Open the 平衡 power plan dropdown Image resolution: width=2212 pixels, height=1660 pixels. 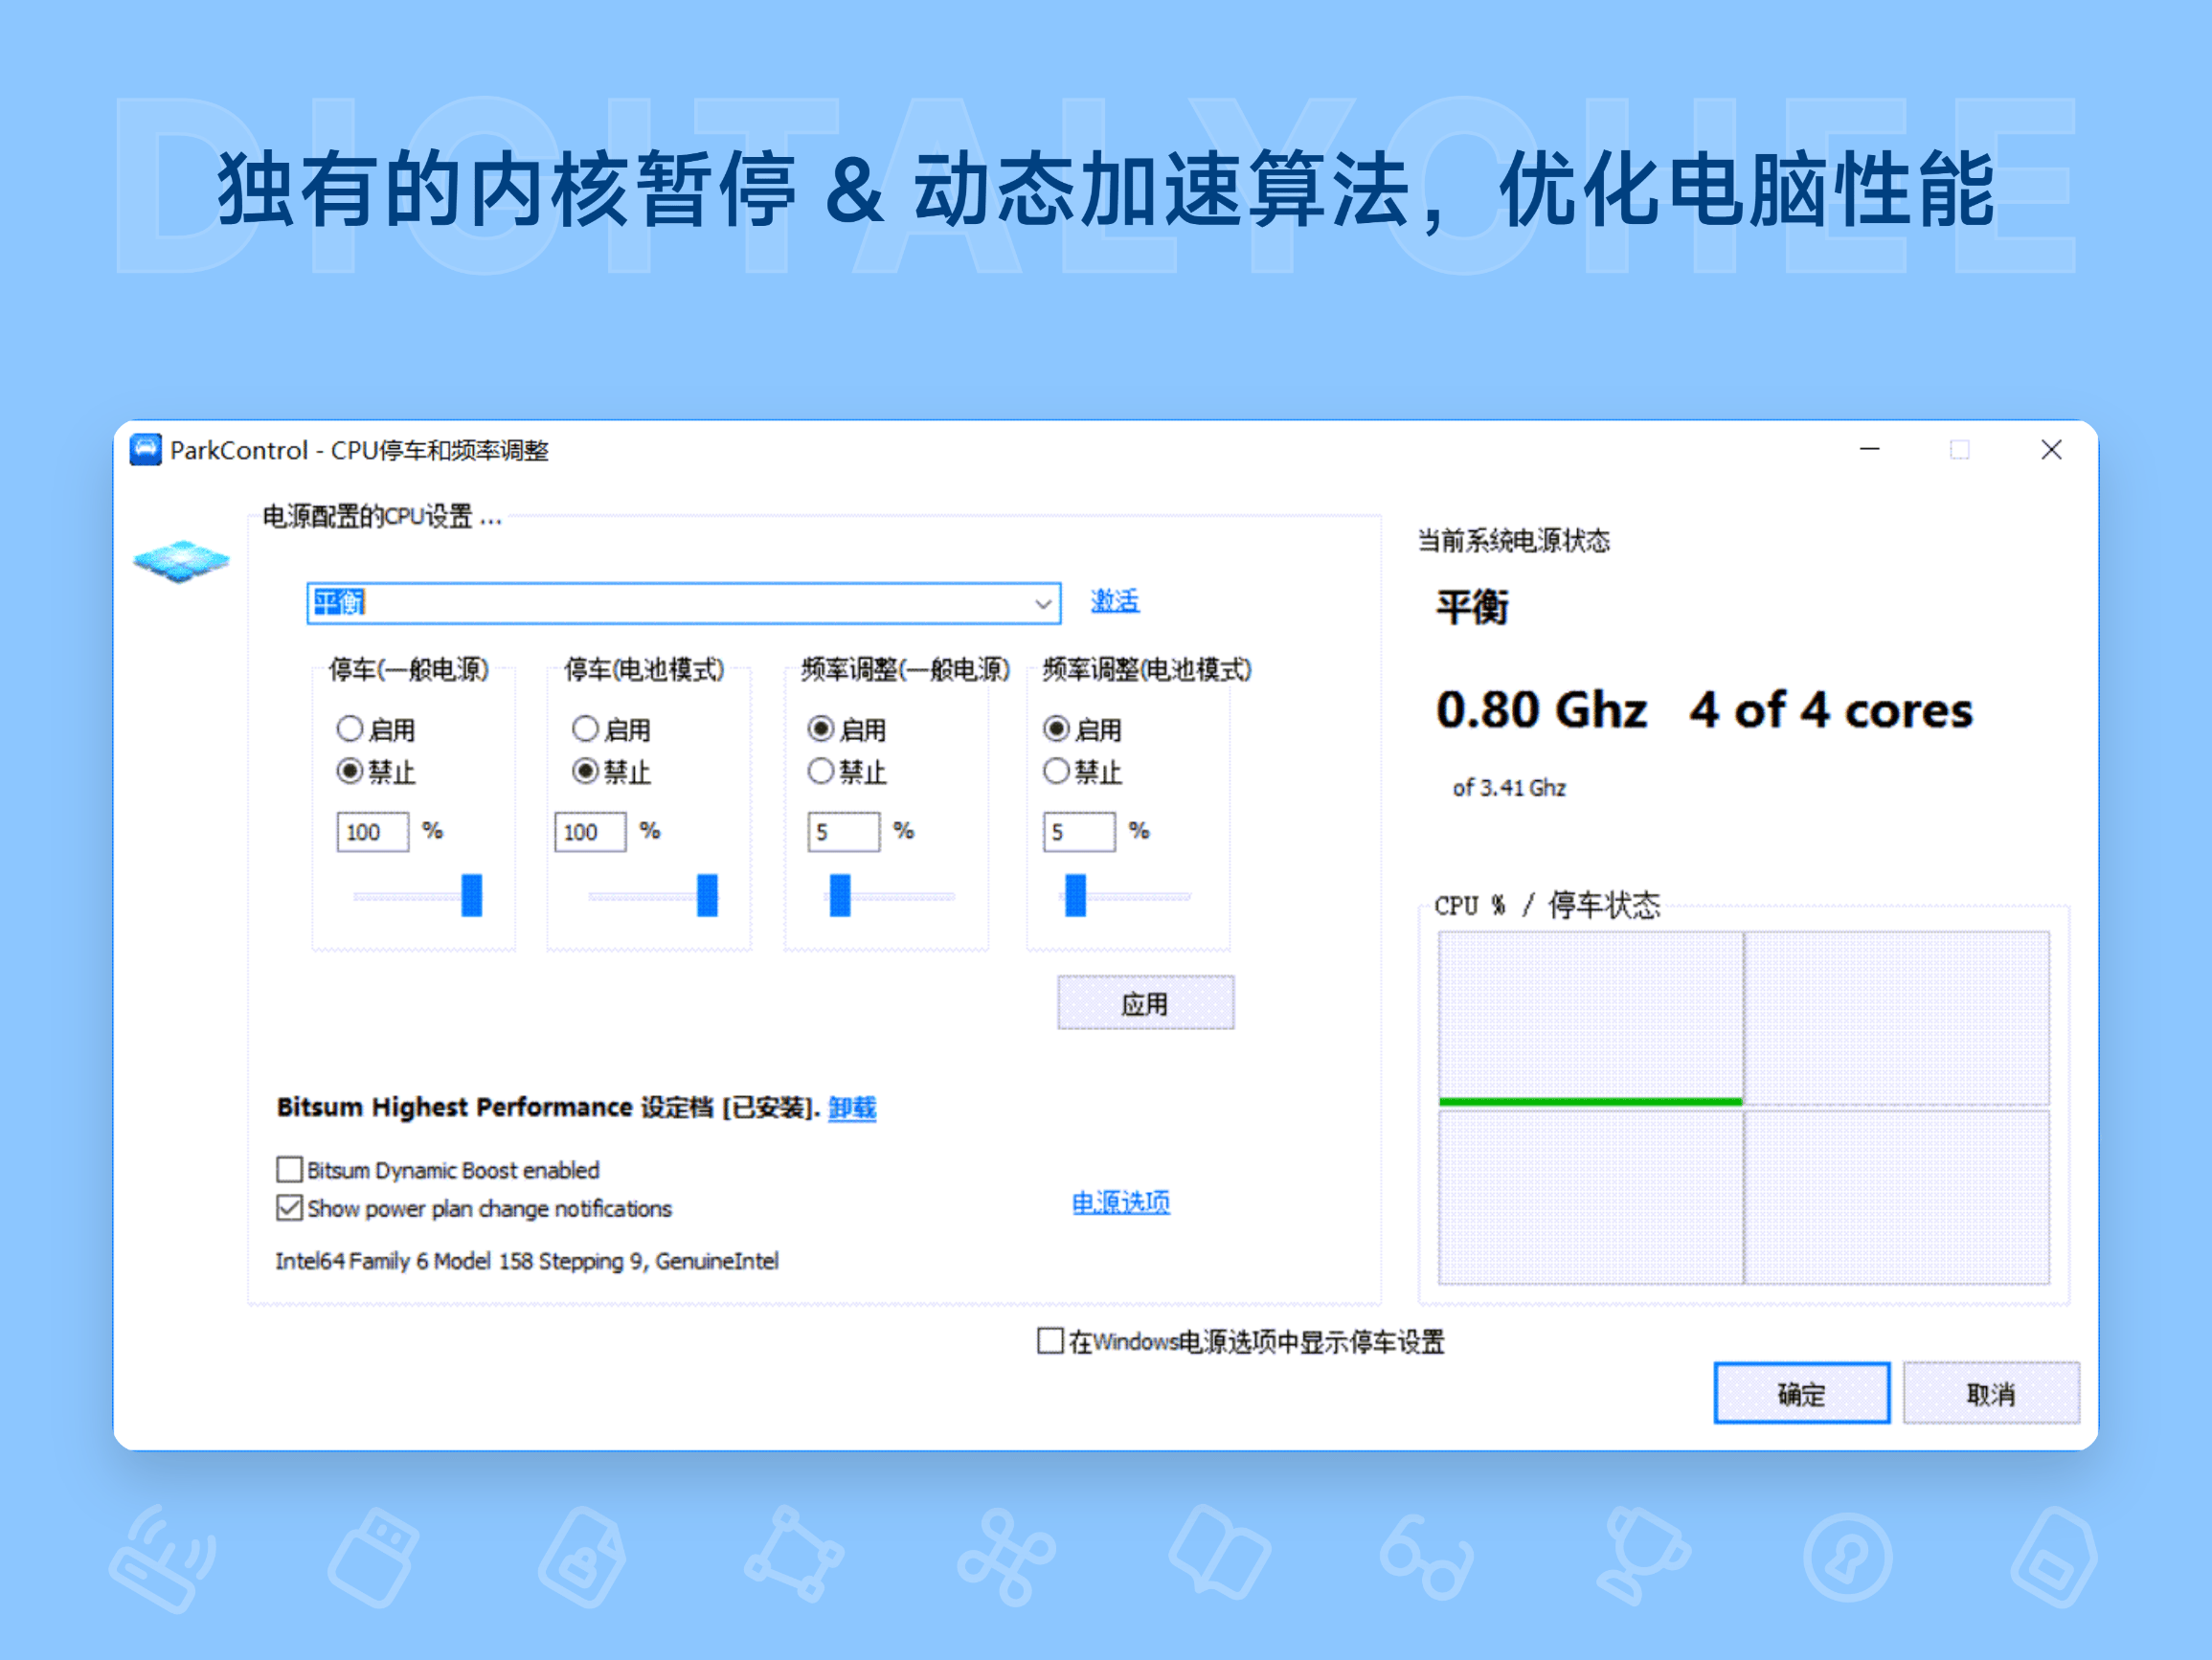[1043, 603]
